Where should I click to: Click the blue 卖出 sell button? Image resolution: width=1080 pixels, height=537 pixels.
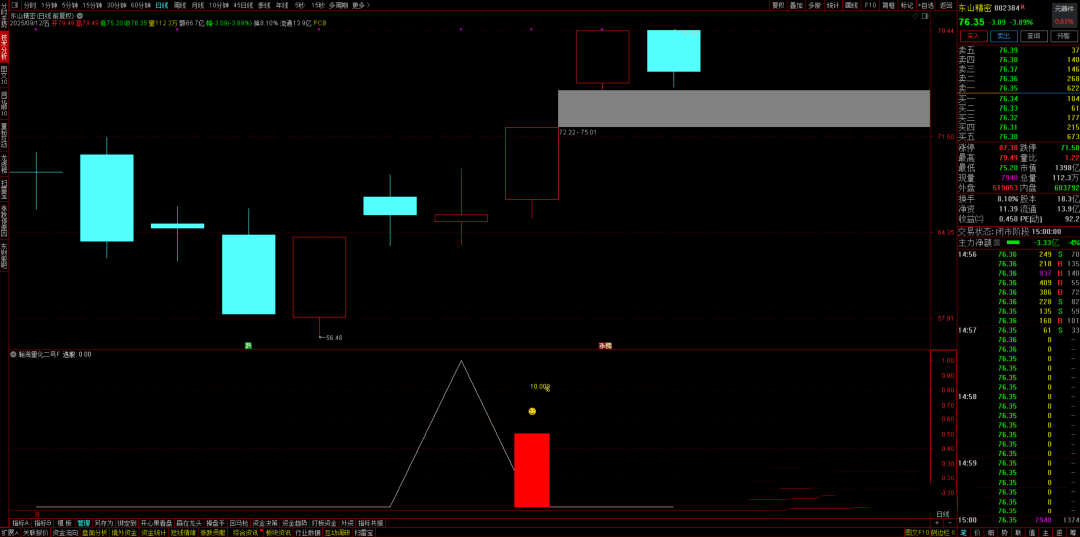point(1004,36)
